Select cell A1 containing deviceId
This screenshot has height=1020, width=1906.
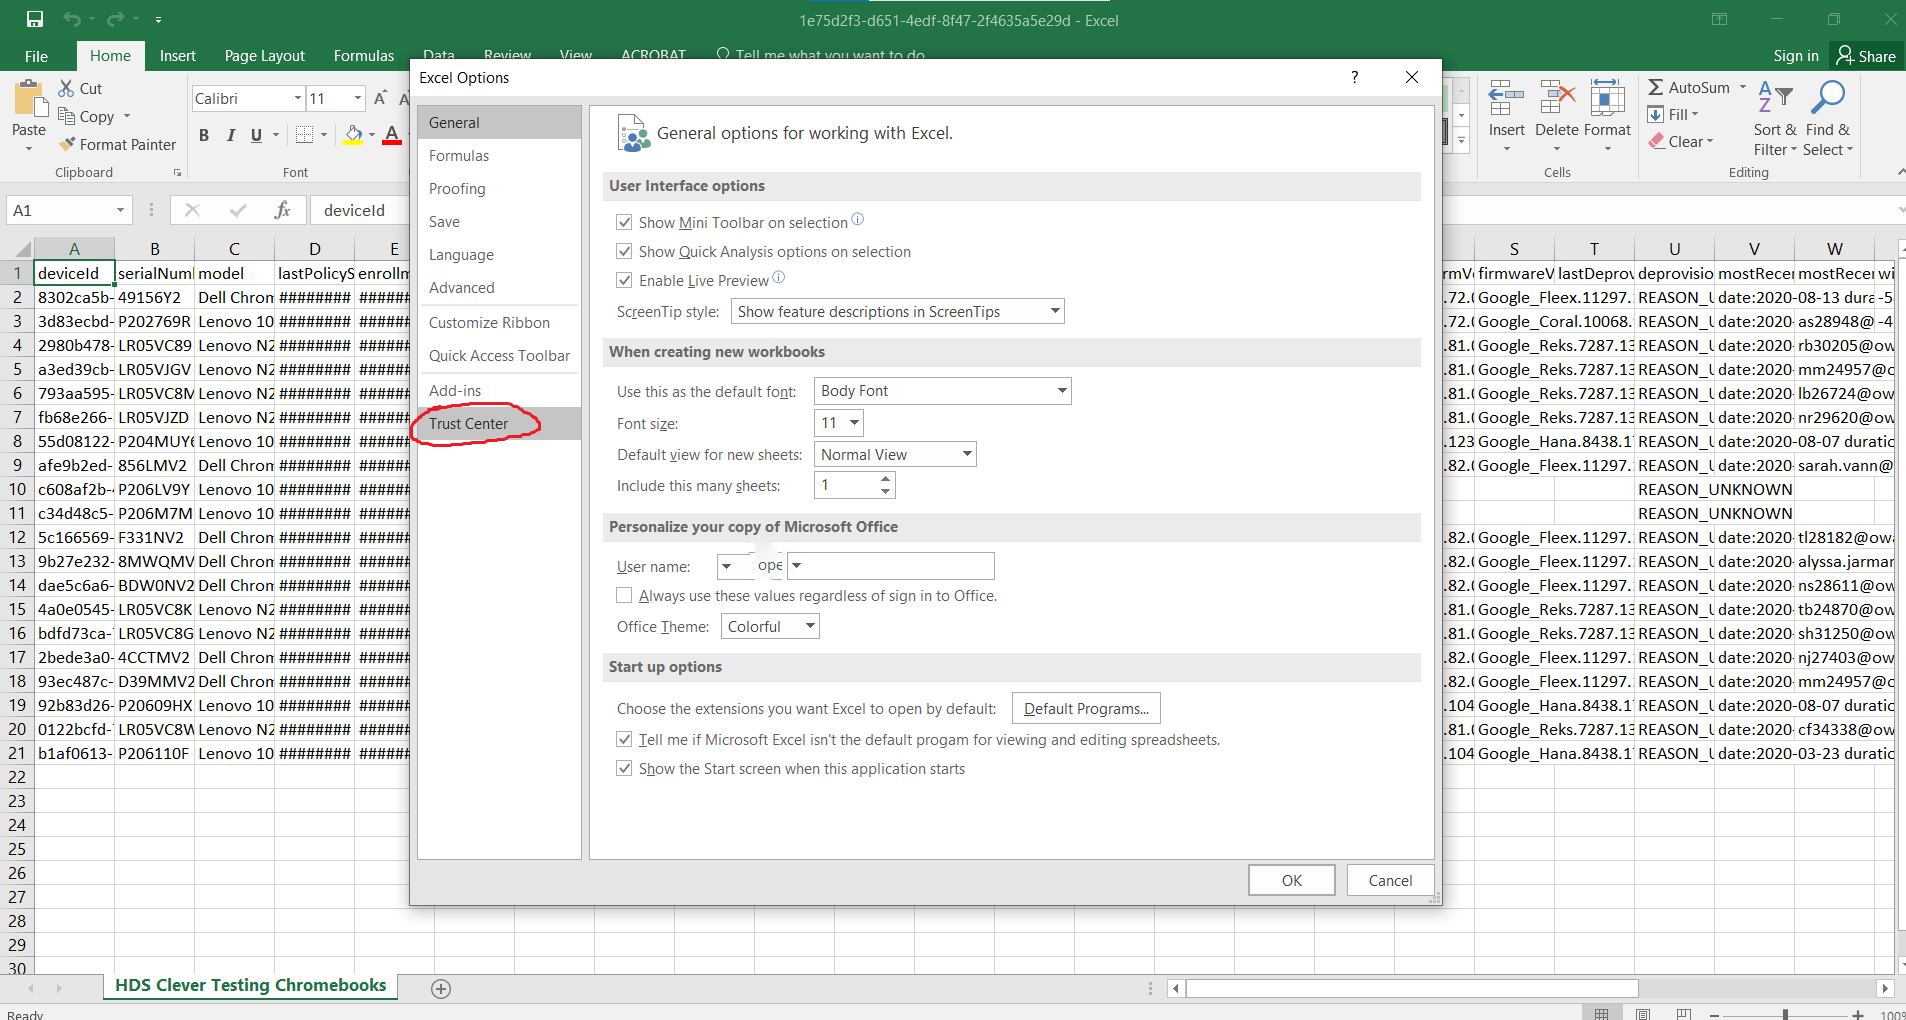click(x=74, y=273)
